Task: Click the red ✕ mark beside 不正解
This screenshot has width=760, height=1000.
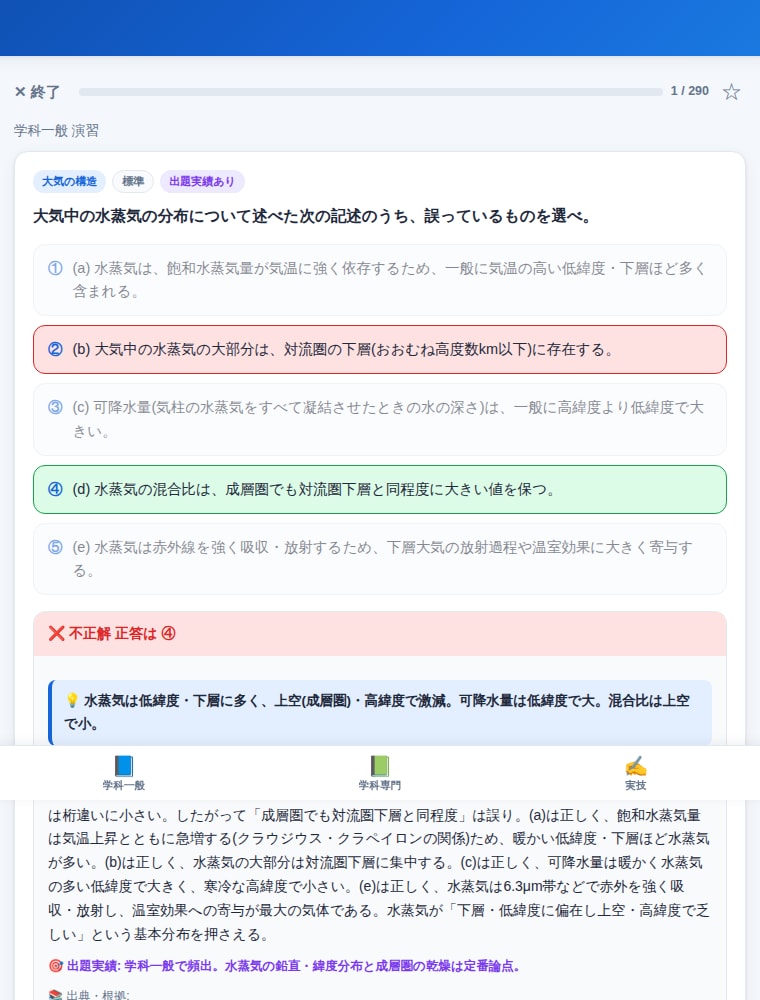Action: click(x=57, y=633)
